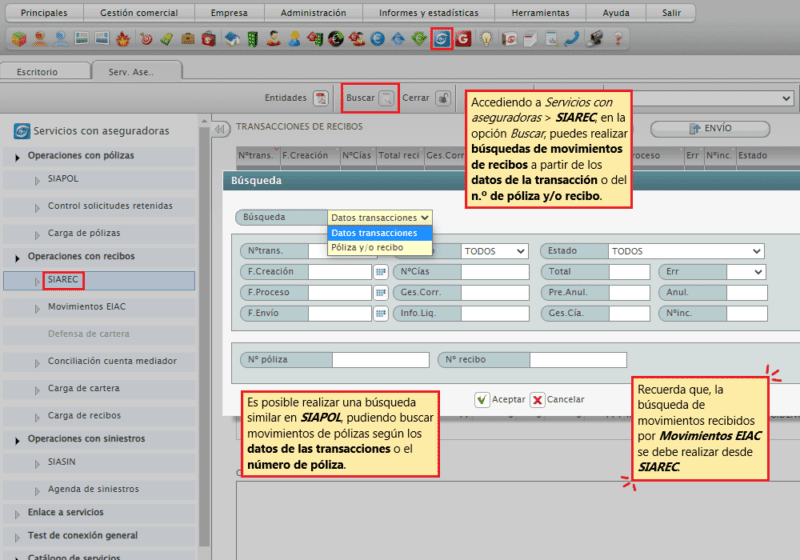This screenshot has height=560, width=800.
Task: Click the PDF icon next to Entidades
Action: pyautogui.click(x=321, y=98)
